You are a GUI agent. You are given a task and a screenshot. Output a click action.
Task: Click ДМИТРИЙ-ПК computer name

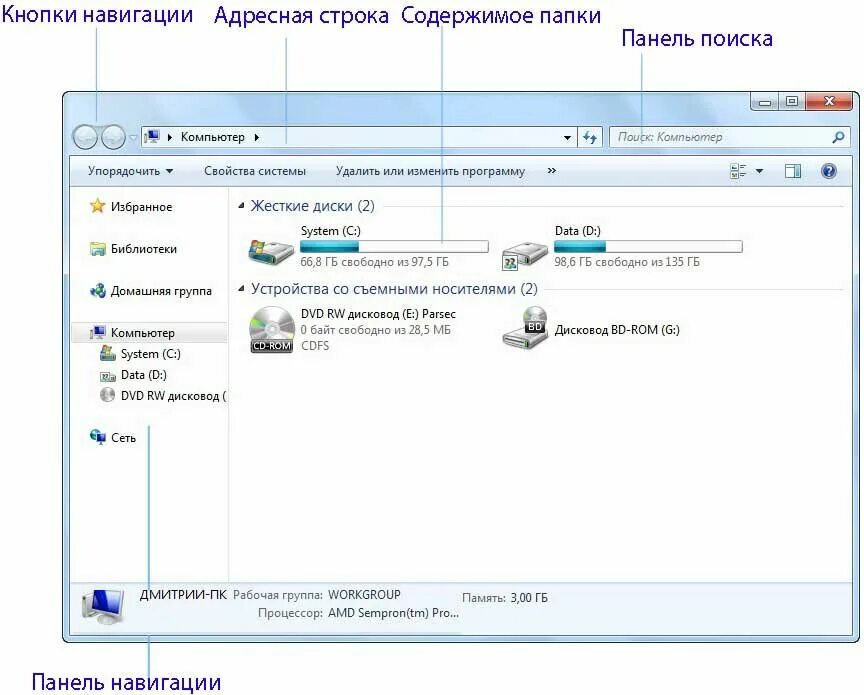pos(183,595)
